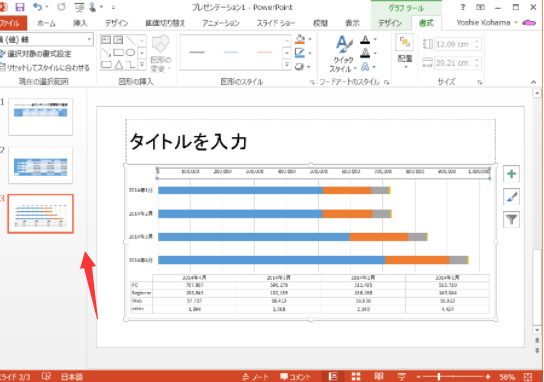The height and width of the screenshot is (382, 544).
Task: Expand the chart element selection combo box
Action: tap(90, 39)
